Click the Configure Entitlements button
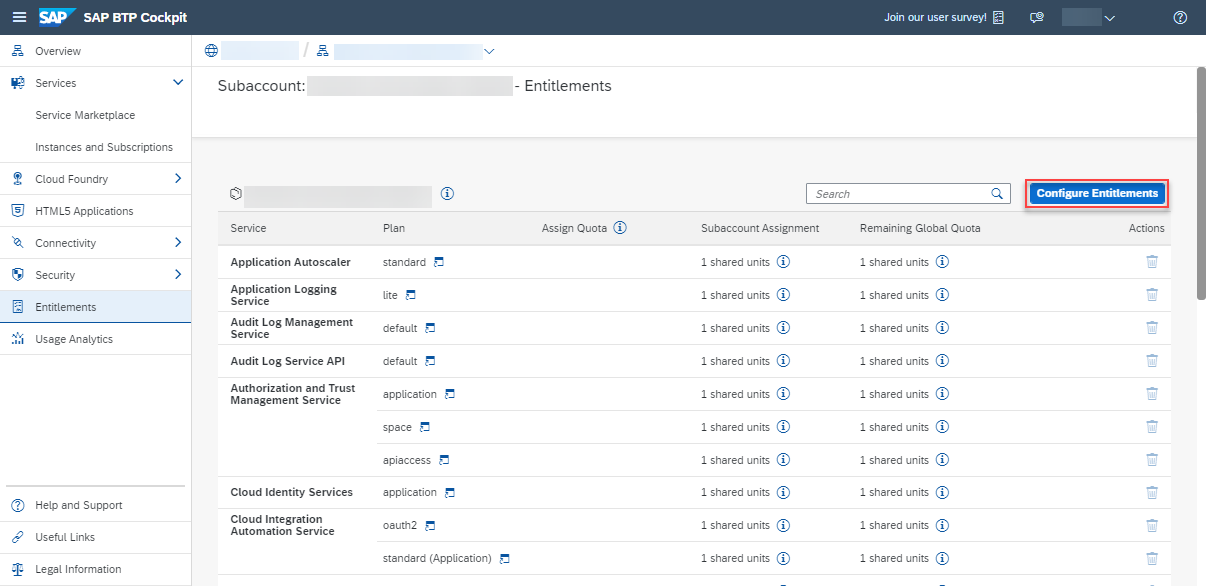The width and height of the screenshot is (1206, 586). pyautogui.click(x=1097, y=193)
